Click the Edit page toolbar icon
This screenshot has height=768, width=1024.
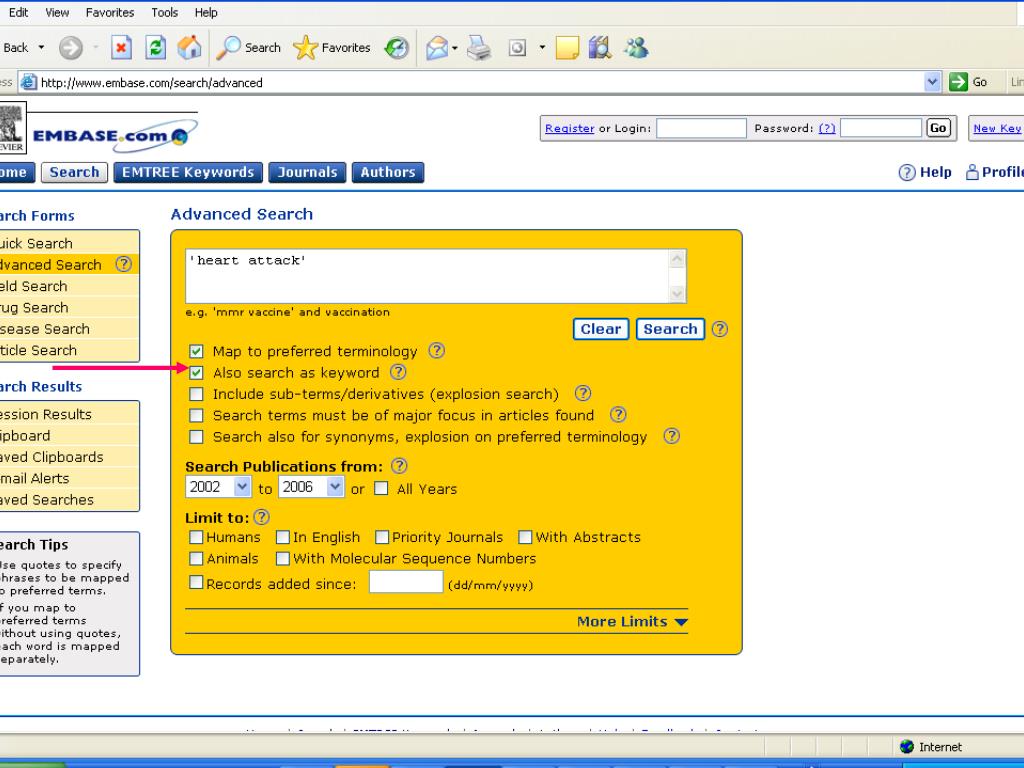[517, 48]
